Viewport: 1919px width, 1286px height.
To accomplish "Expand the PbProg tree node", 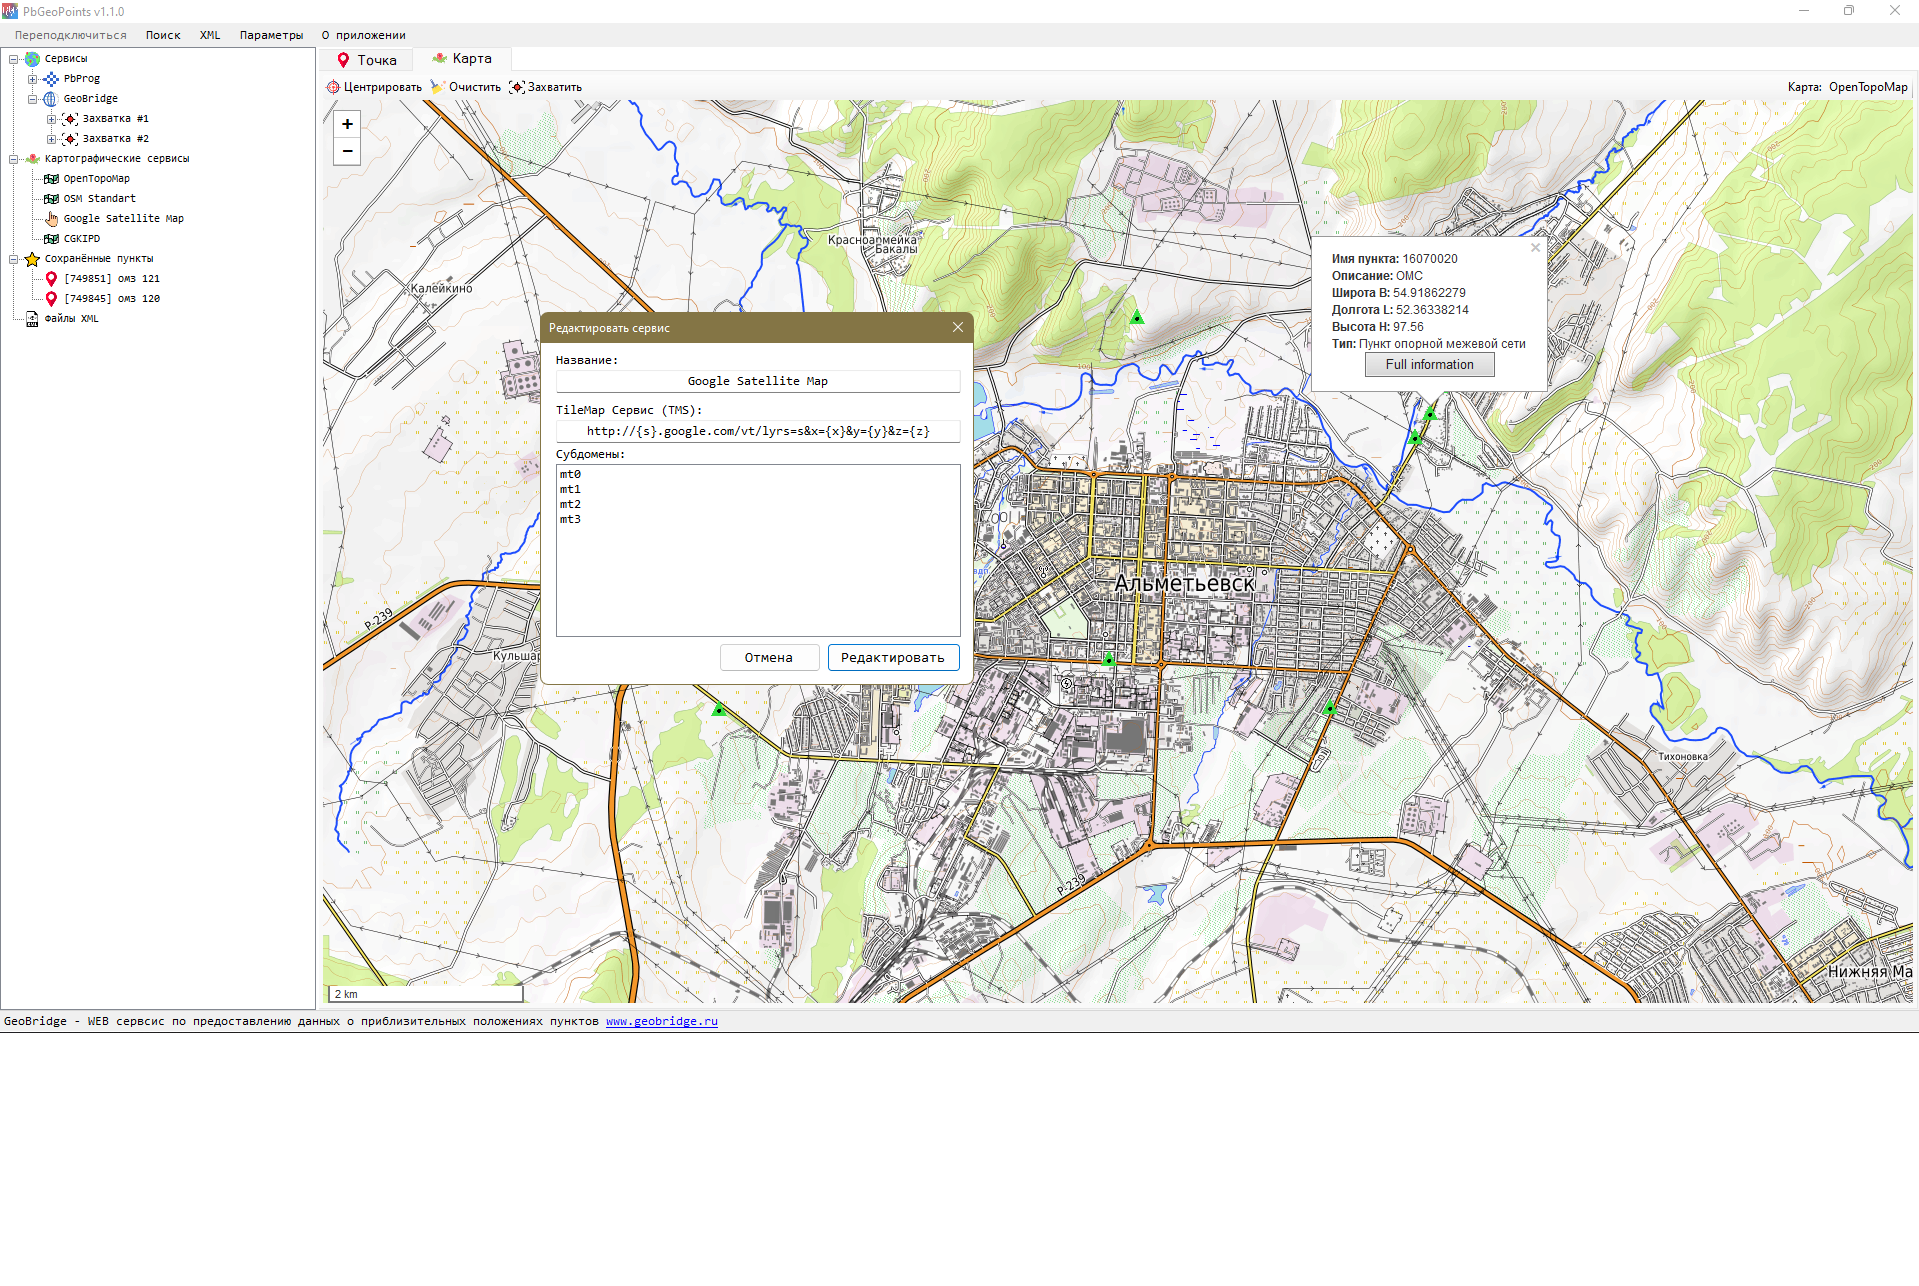I will point(32,79).
